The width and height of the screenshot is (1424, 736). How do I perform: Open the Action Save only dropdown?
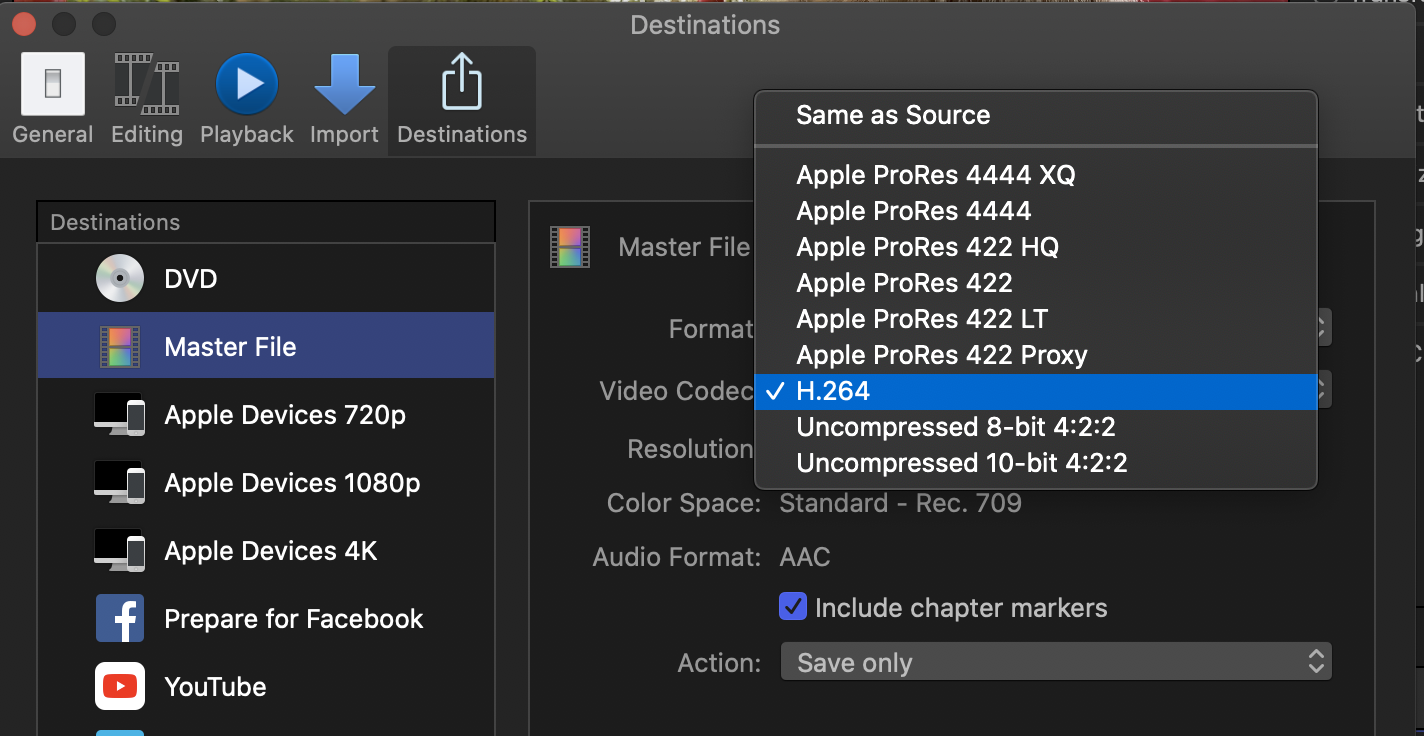(x=1055, y=663)
